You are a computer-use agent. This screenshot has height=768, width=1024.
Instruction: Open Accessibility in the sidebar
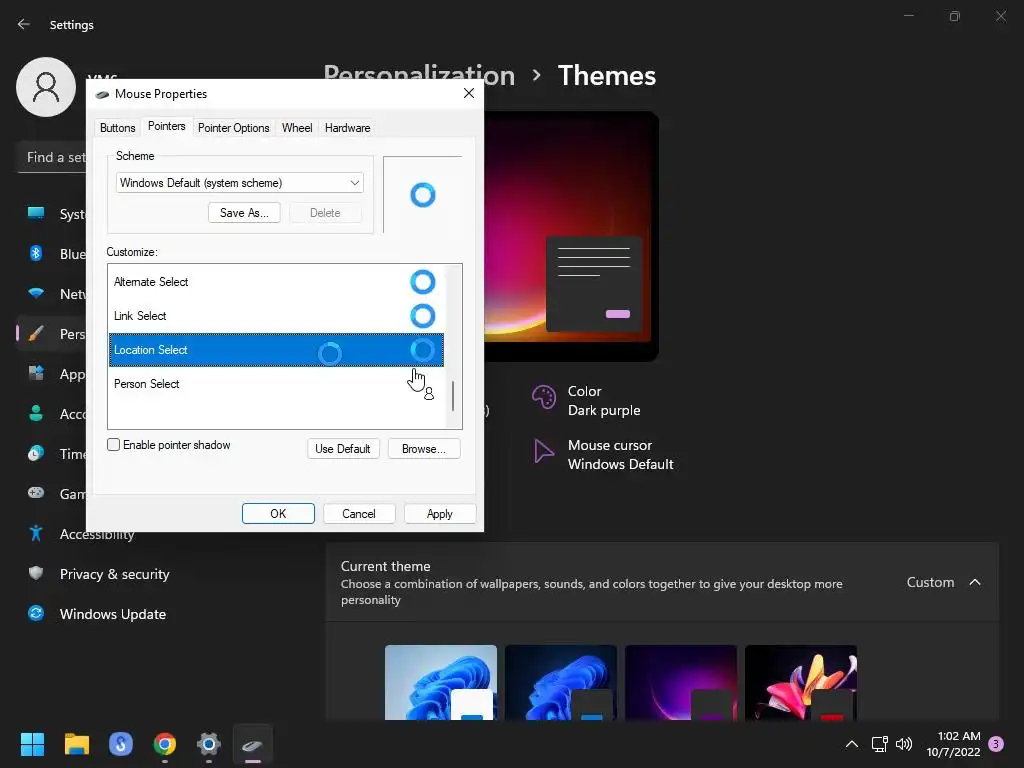[82, 534]
